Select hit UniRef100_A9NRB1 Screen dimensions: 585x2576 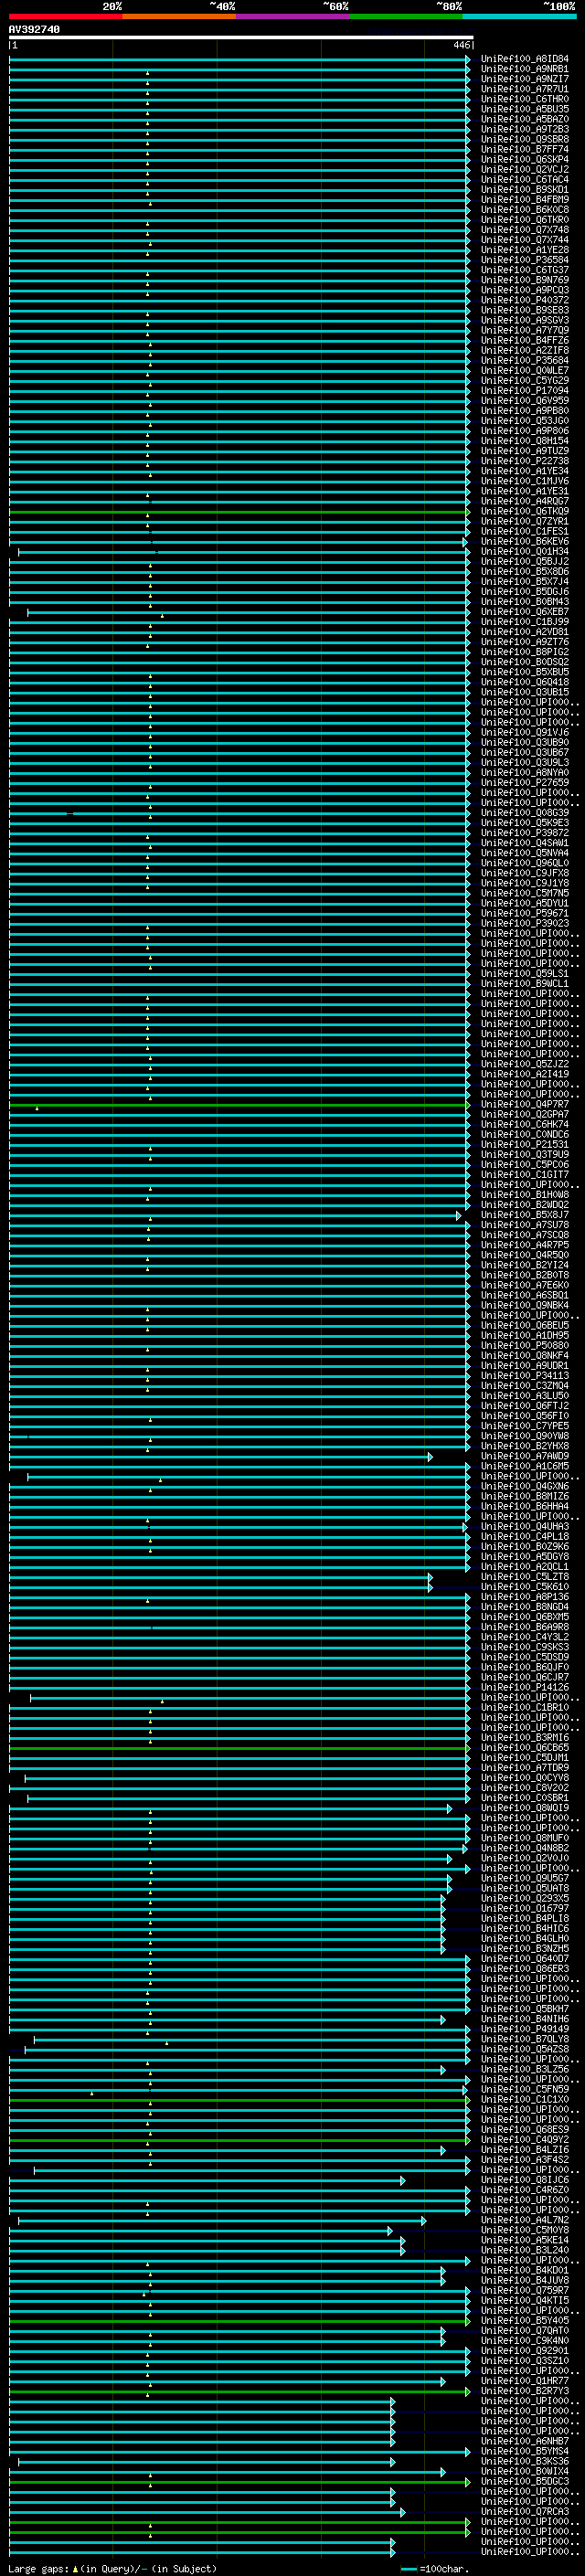(x=524, y=69)
